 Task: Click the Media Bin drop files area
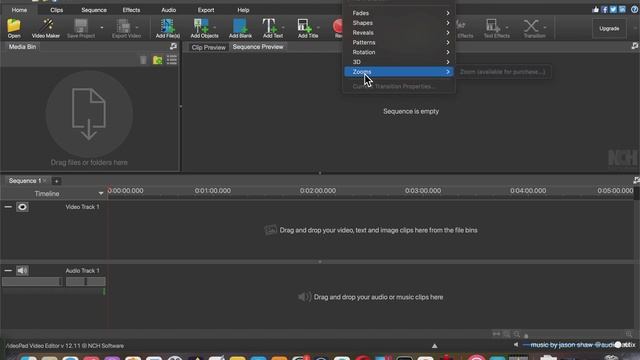tap(89, 119)
